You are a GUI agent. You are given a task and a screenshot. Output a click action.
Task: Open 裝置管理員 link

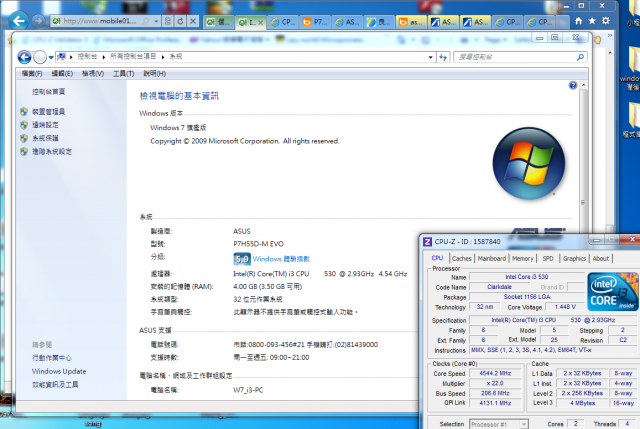tap(49, 112)
